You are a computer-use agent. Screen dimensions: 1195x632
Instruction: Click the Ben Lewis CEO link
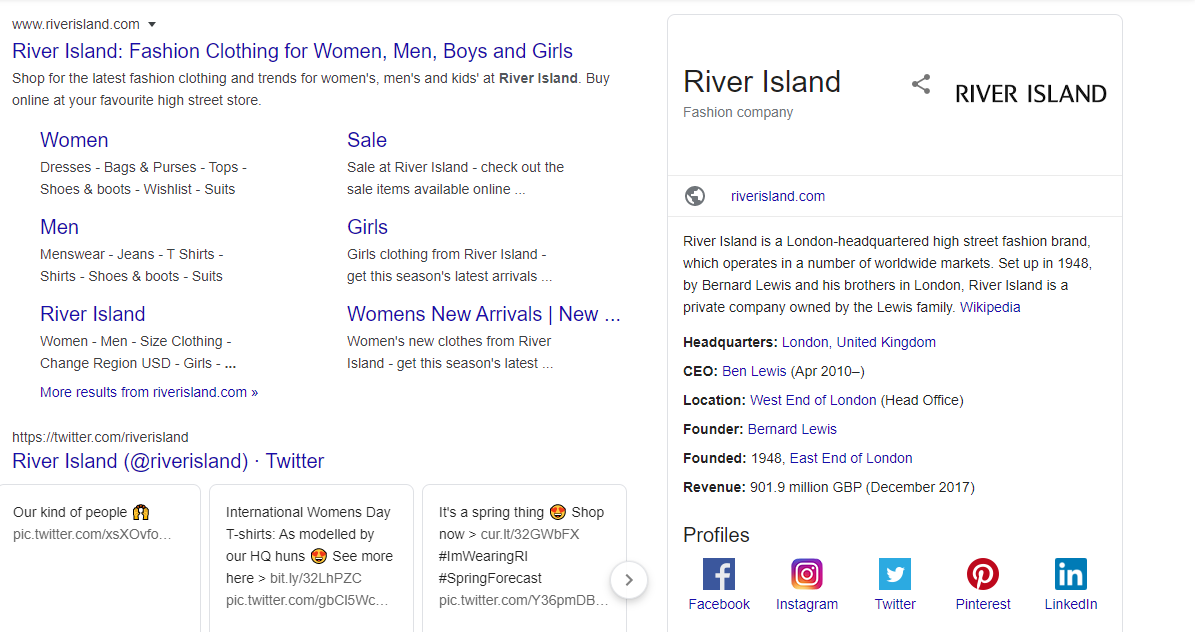click(x=754, y=371)
